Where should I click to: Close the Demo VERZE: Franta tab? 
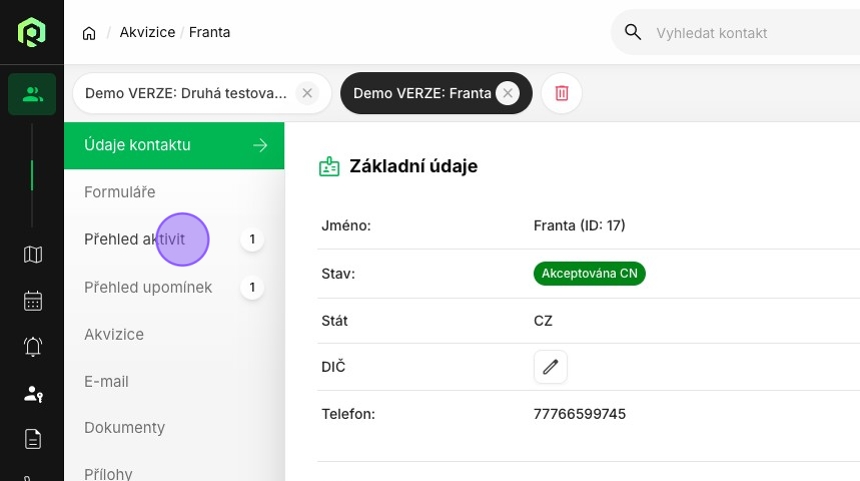508,93
